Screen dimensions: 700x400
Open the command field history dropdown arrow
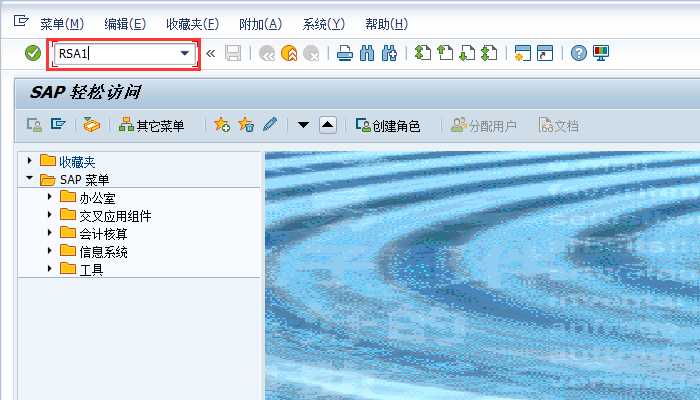tap(185, 54)
